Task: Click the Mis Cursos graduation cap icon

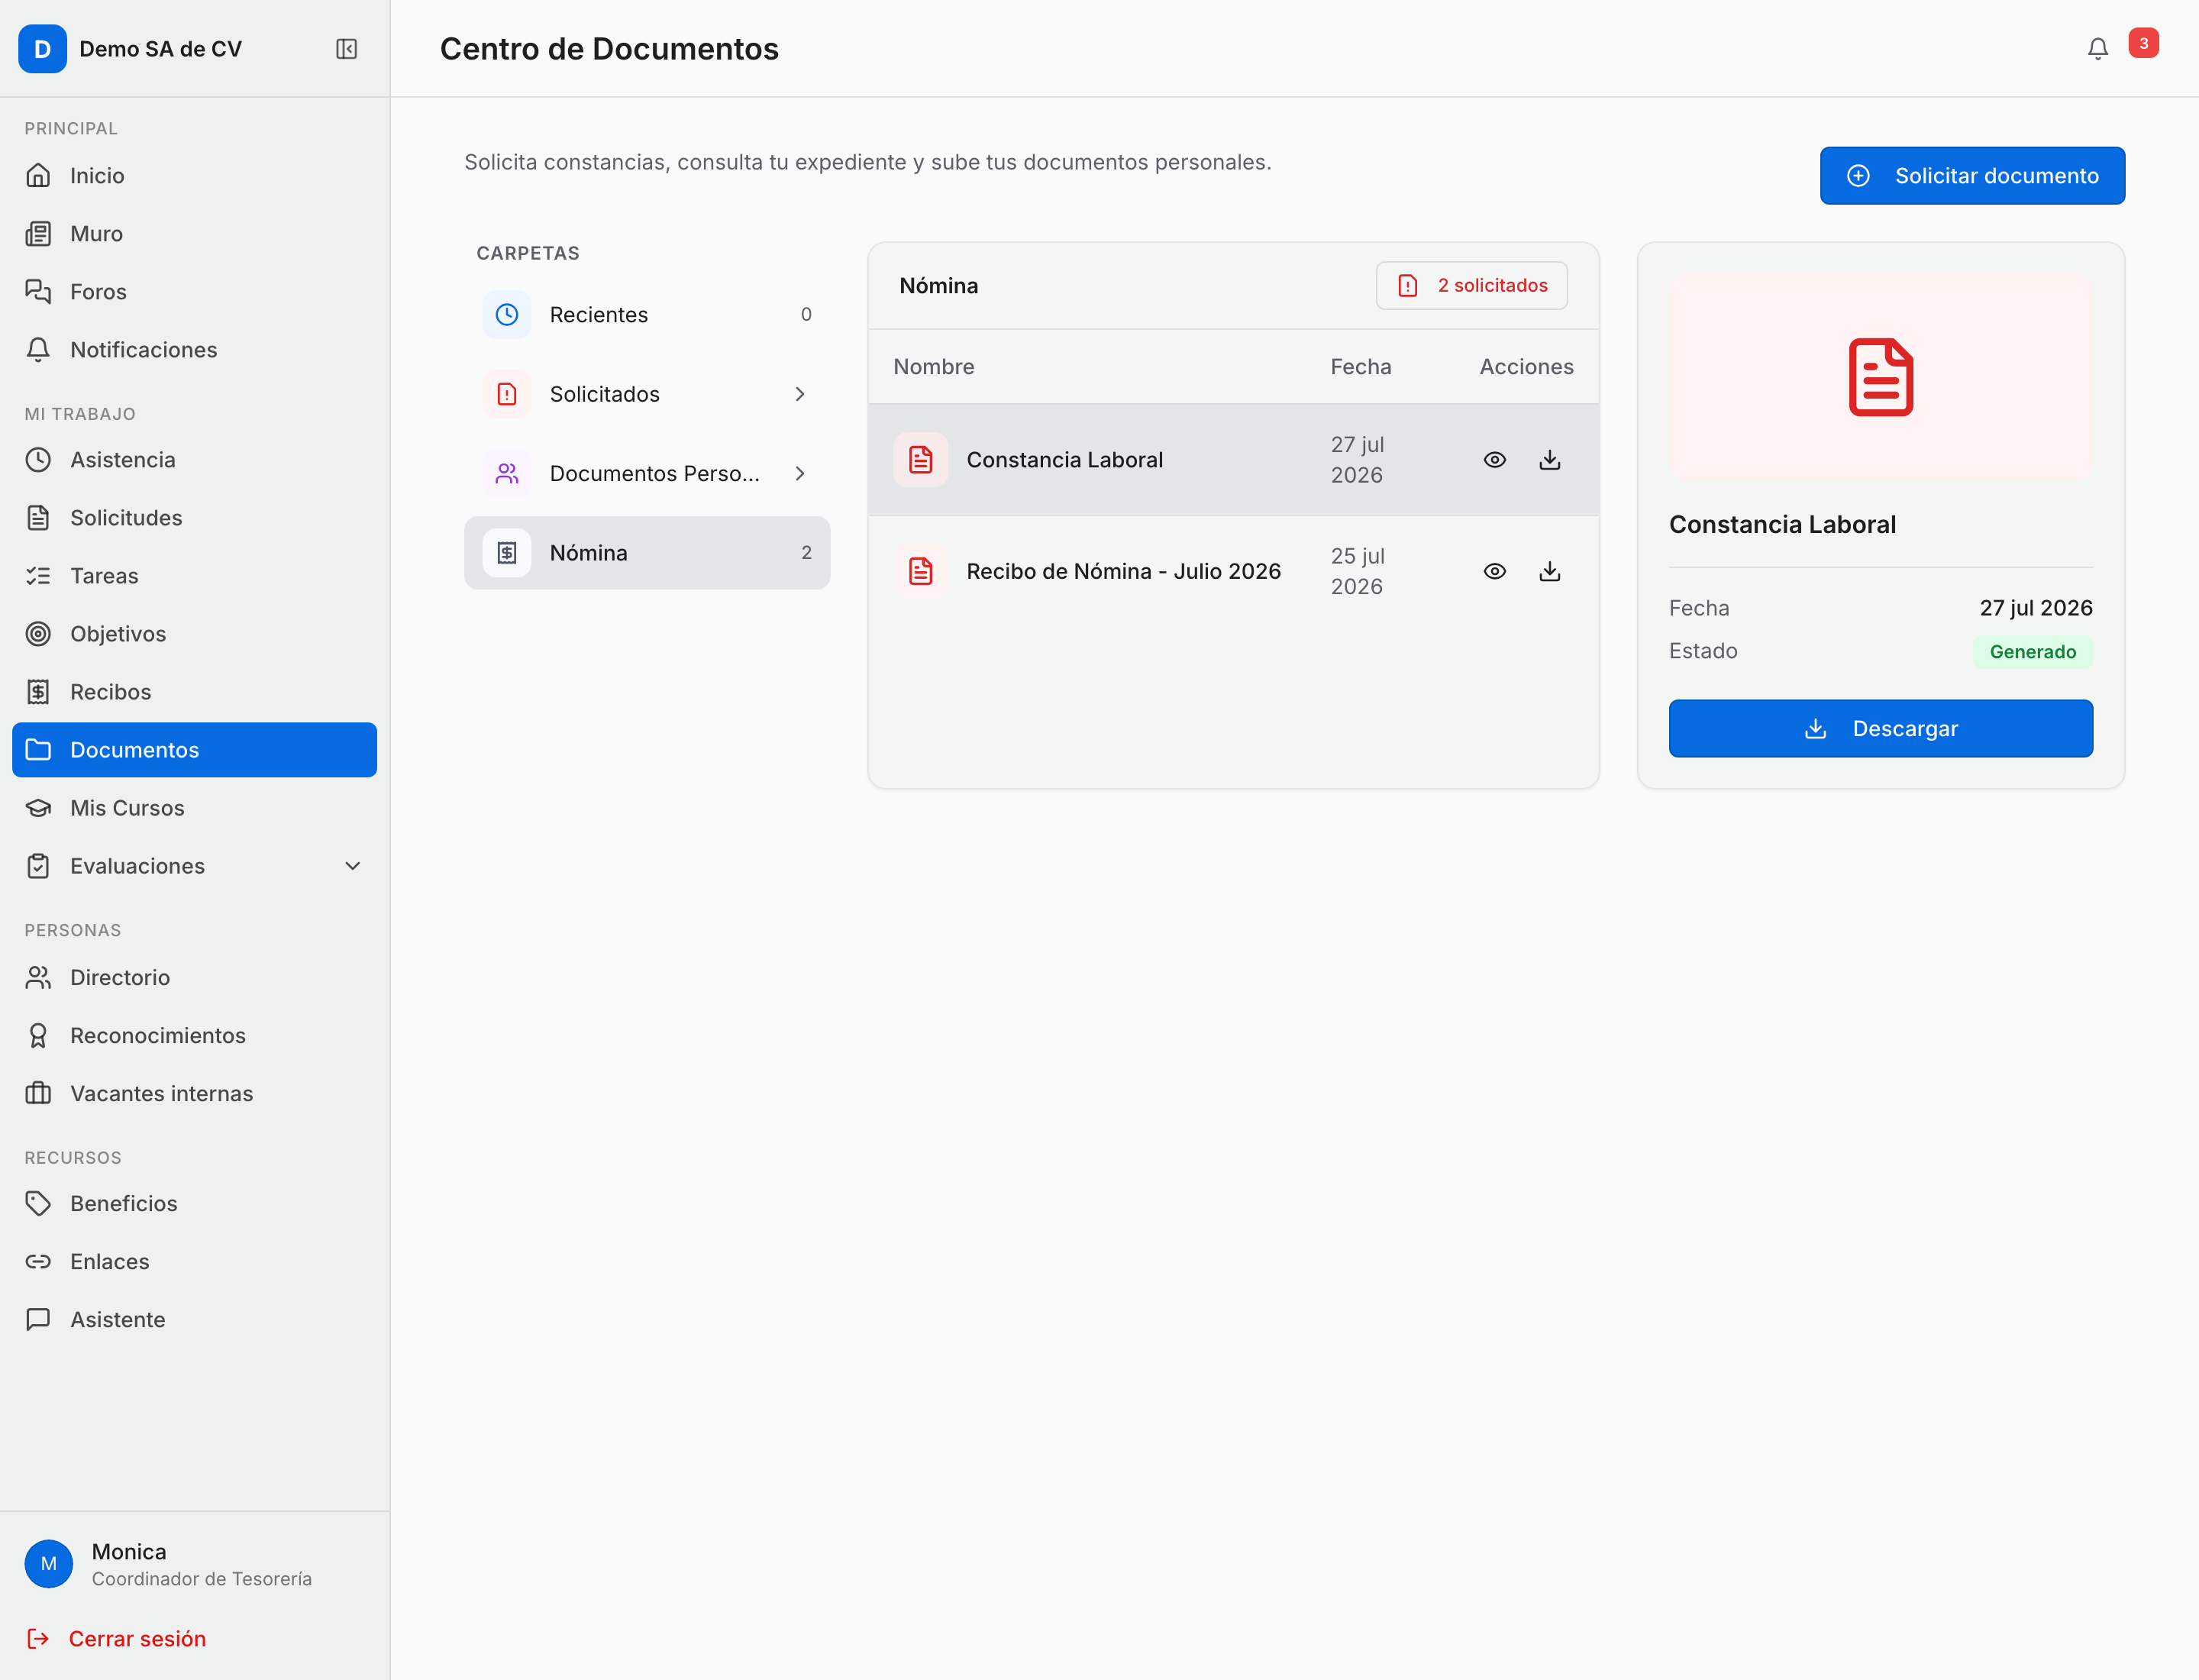Action: coord(38,808)
